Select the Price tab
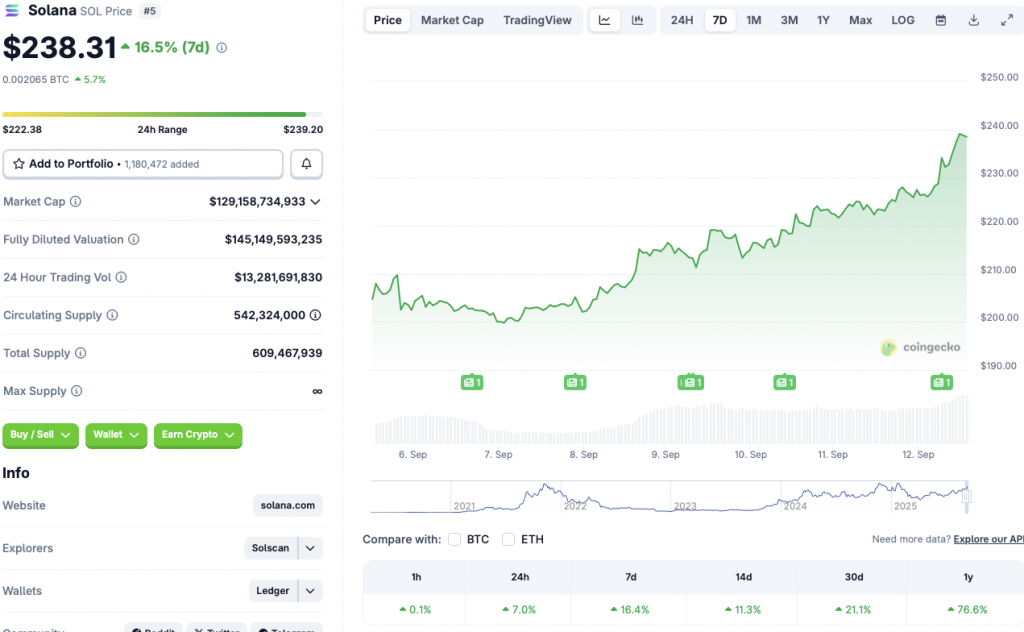The height and width of the screenshot is (632, 1024). point(387,20)
